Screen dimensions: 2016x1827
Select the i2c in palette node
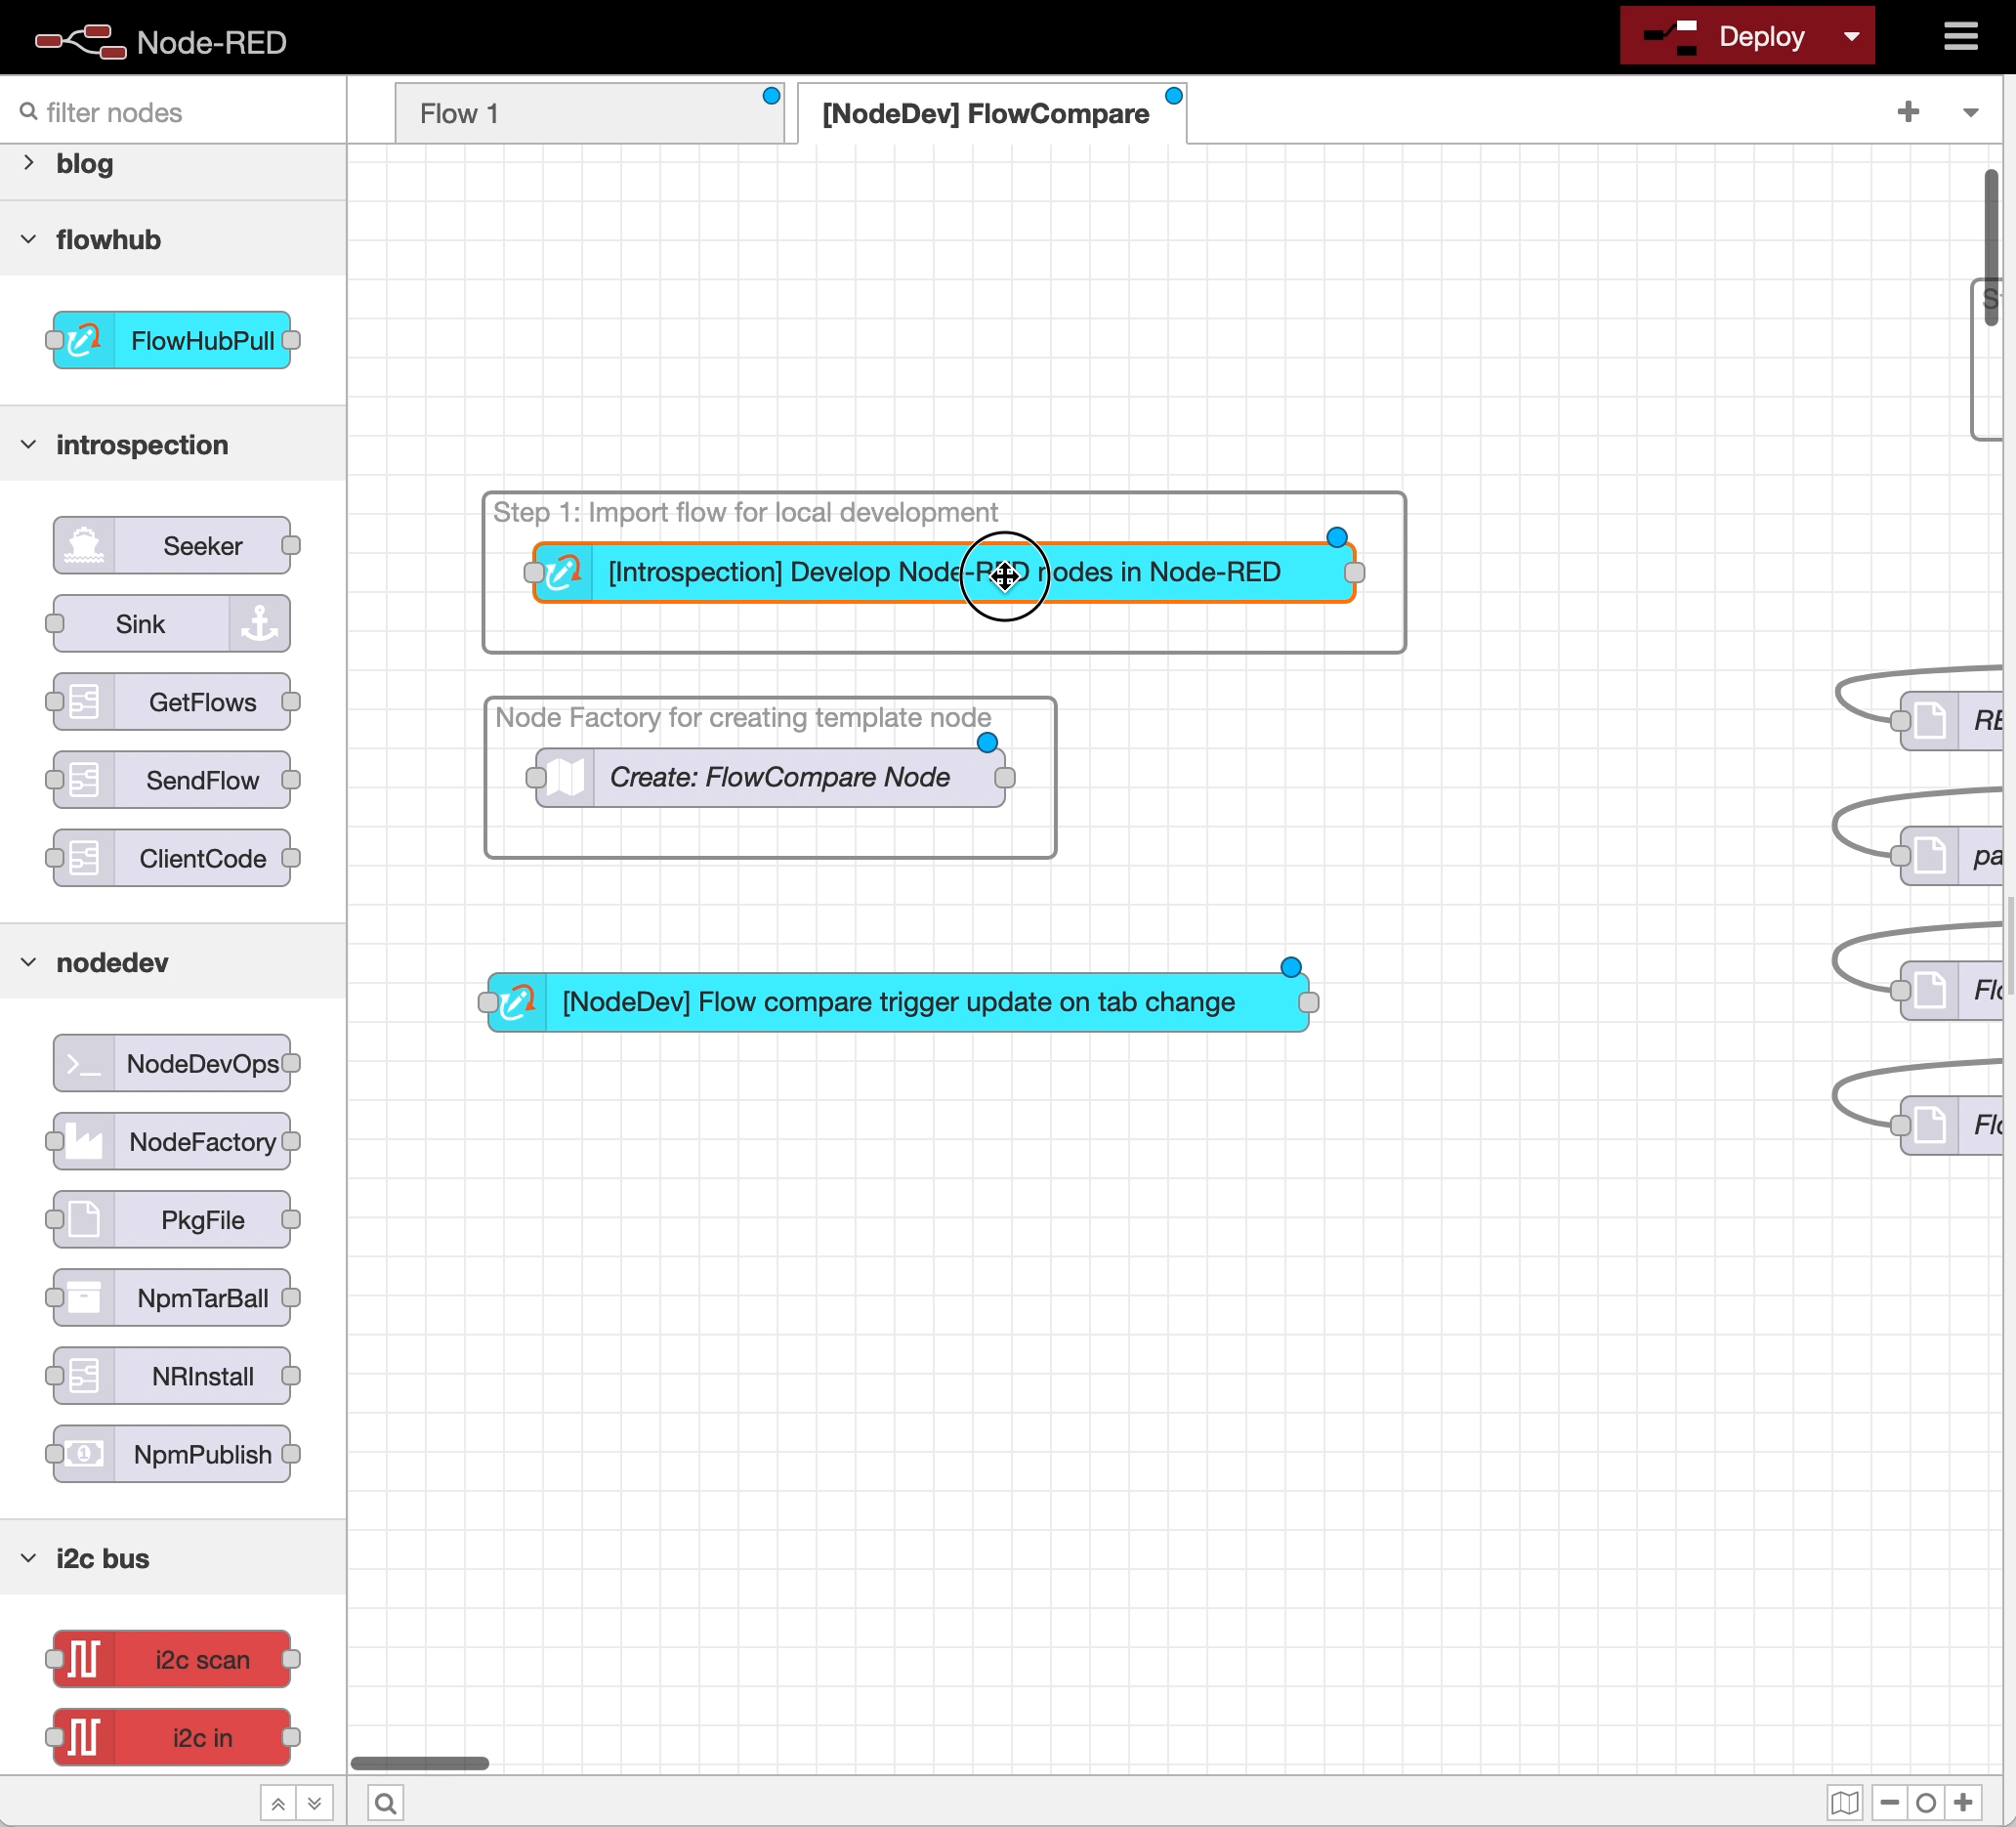[x=172, y=1737]
